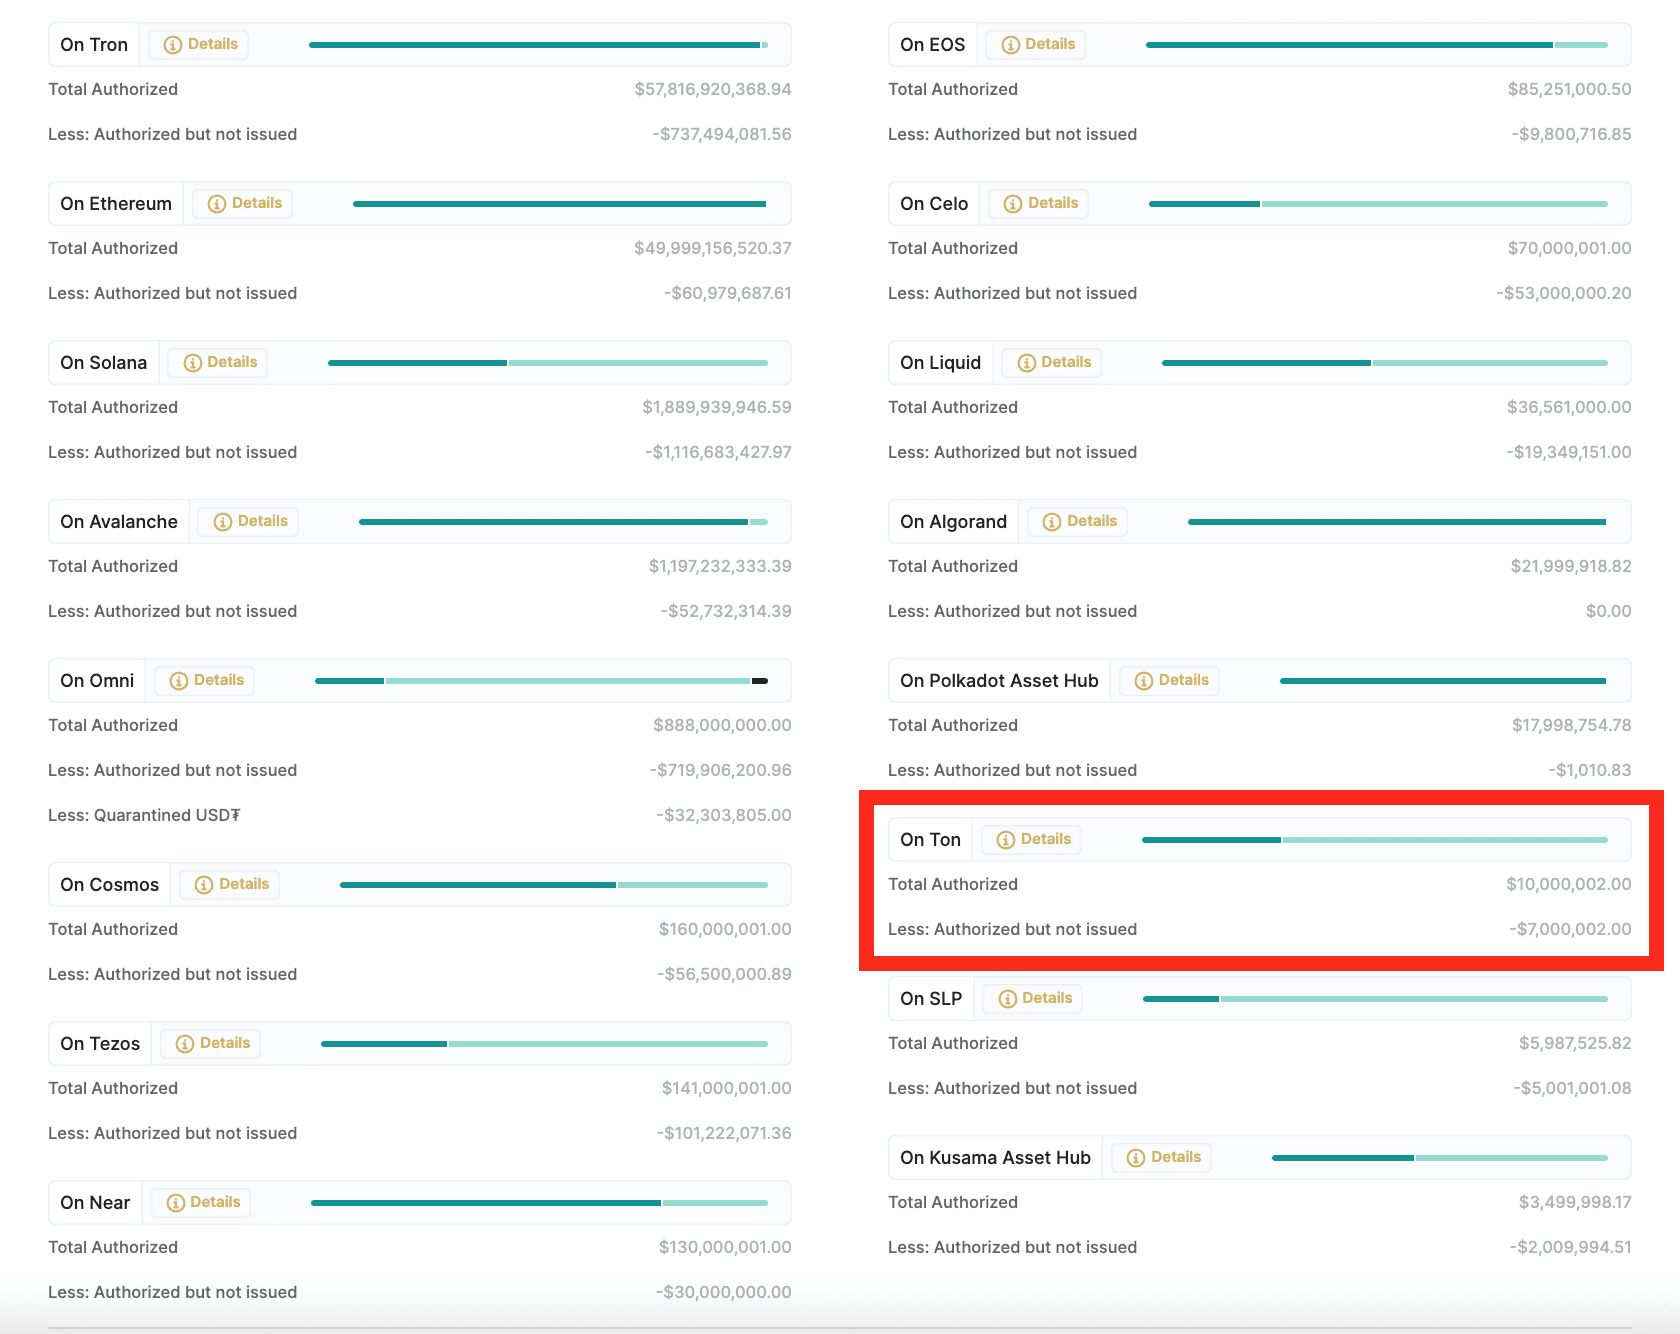
Task: Show Polkadot Asset Hub Details
Action: [1171, 681]
